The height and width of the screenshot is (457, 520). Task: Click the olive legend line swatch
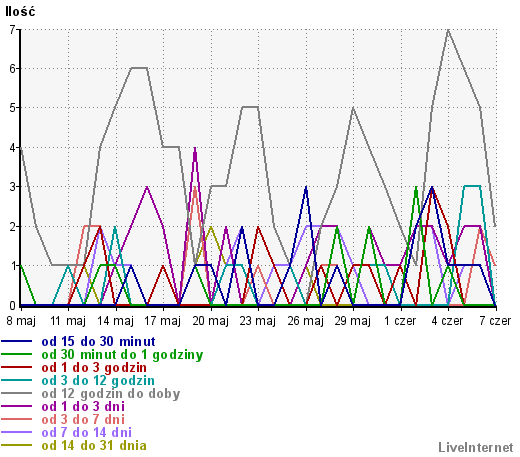pyautogui.click(x=17, y=446)
